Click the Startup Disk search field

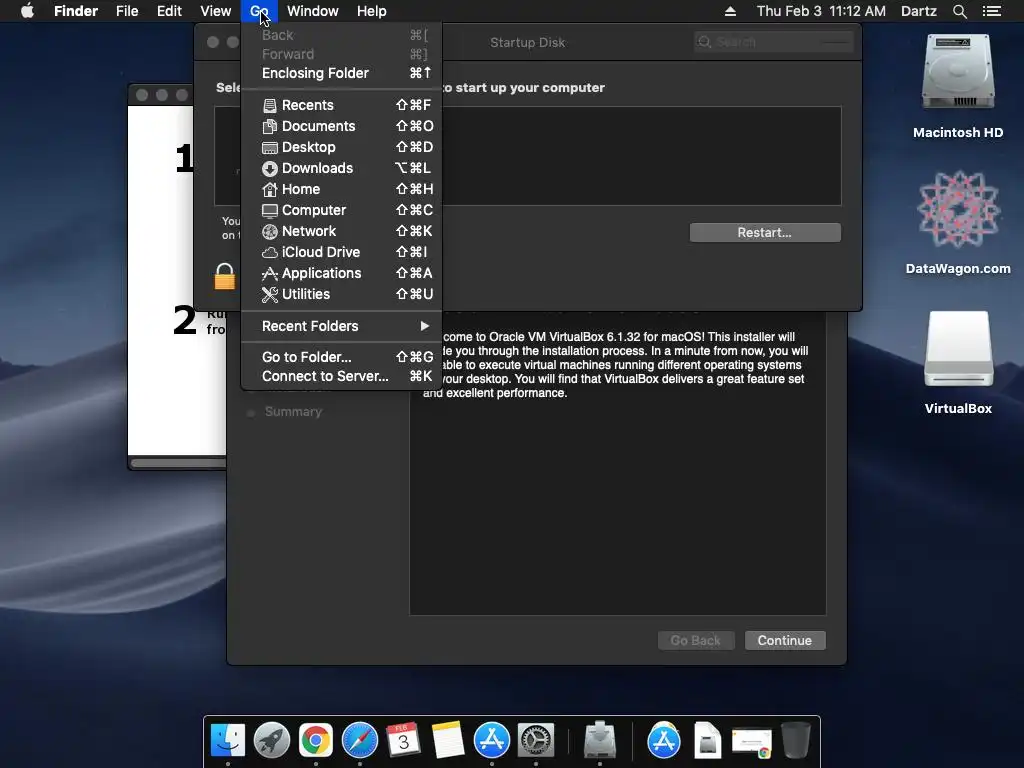pyautogui.click(x=774, y=42)
